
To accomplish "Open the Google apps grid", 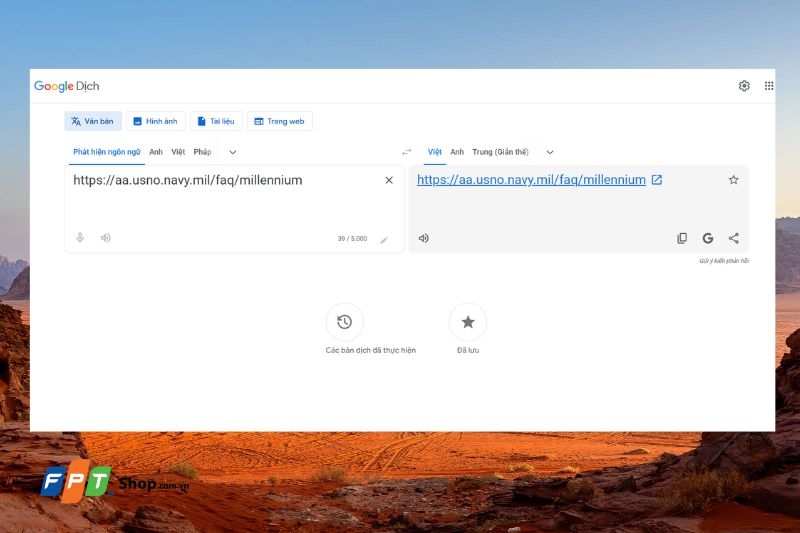I will [x=768, y=86].
